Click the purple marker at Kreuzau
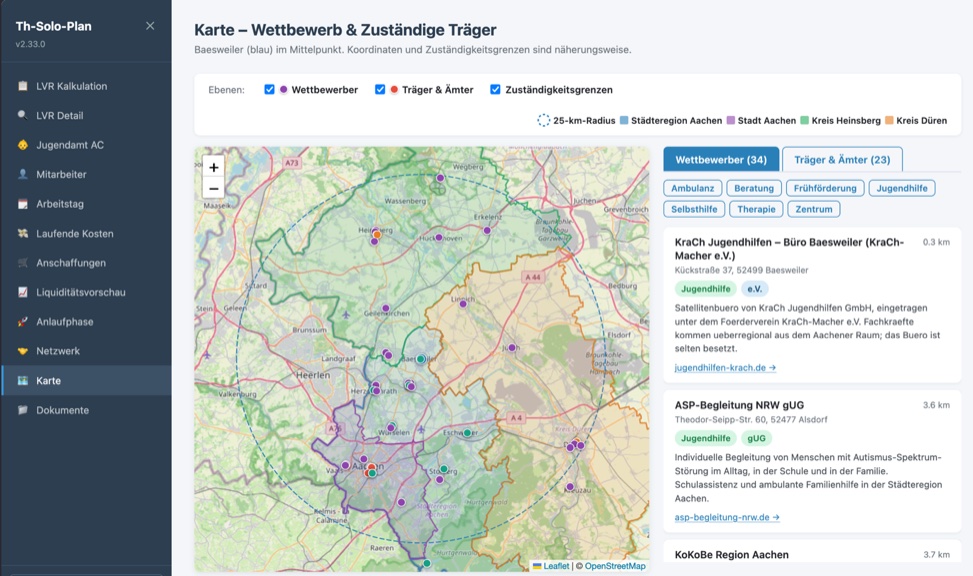This screenshot has width=973, height=576. point(570,487)
